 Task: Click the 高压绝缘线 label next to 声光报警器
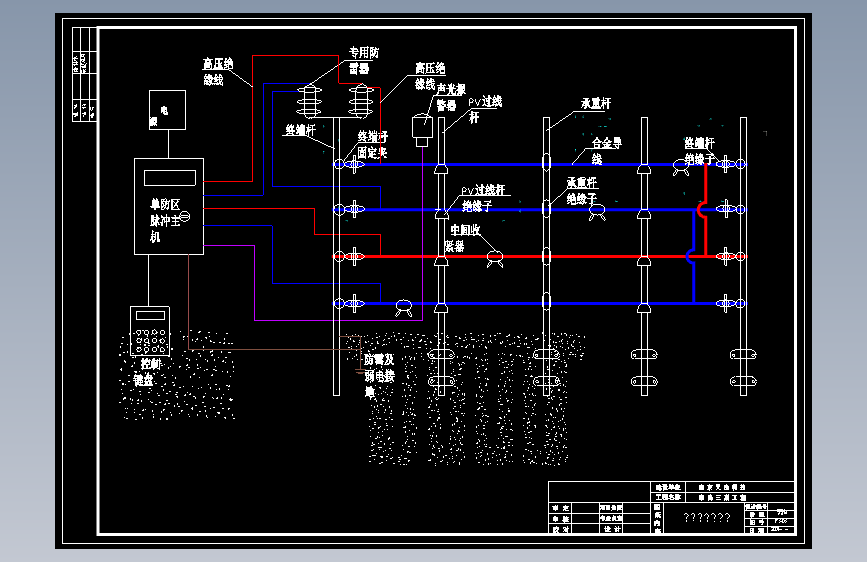pyautogui.click(x=430, y=76)
